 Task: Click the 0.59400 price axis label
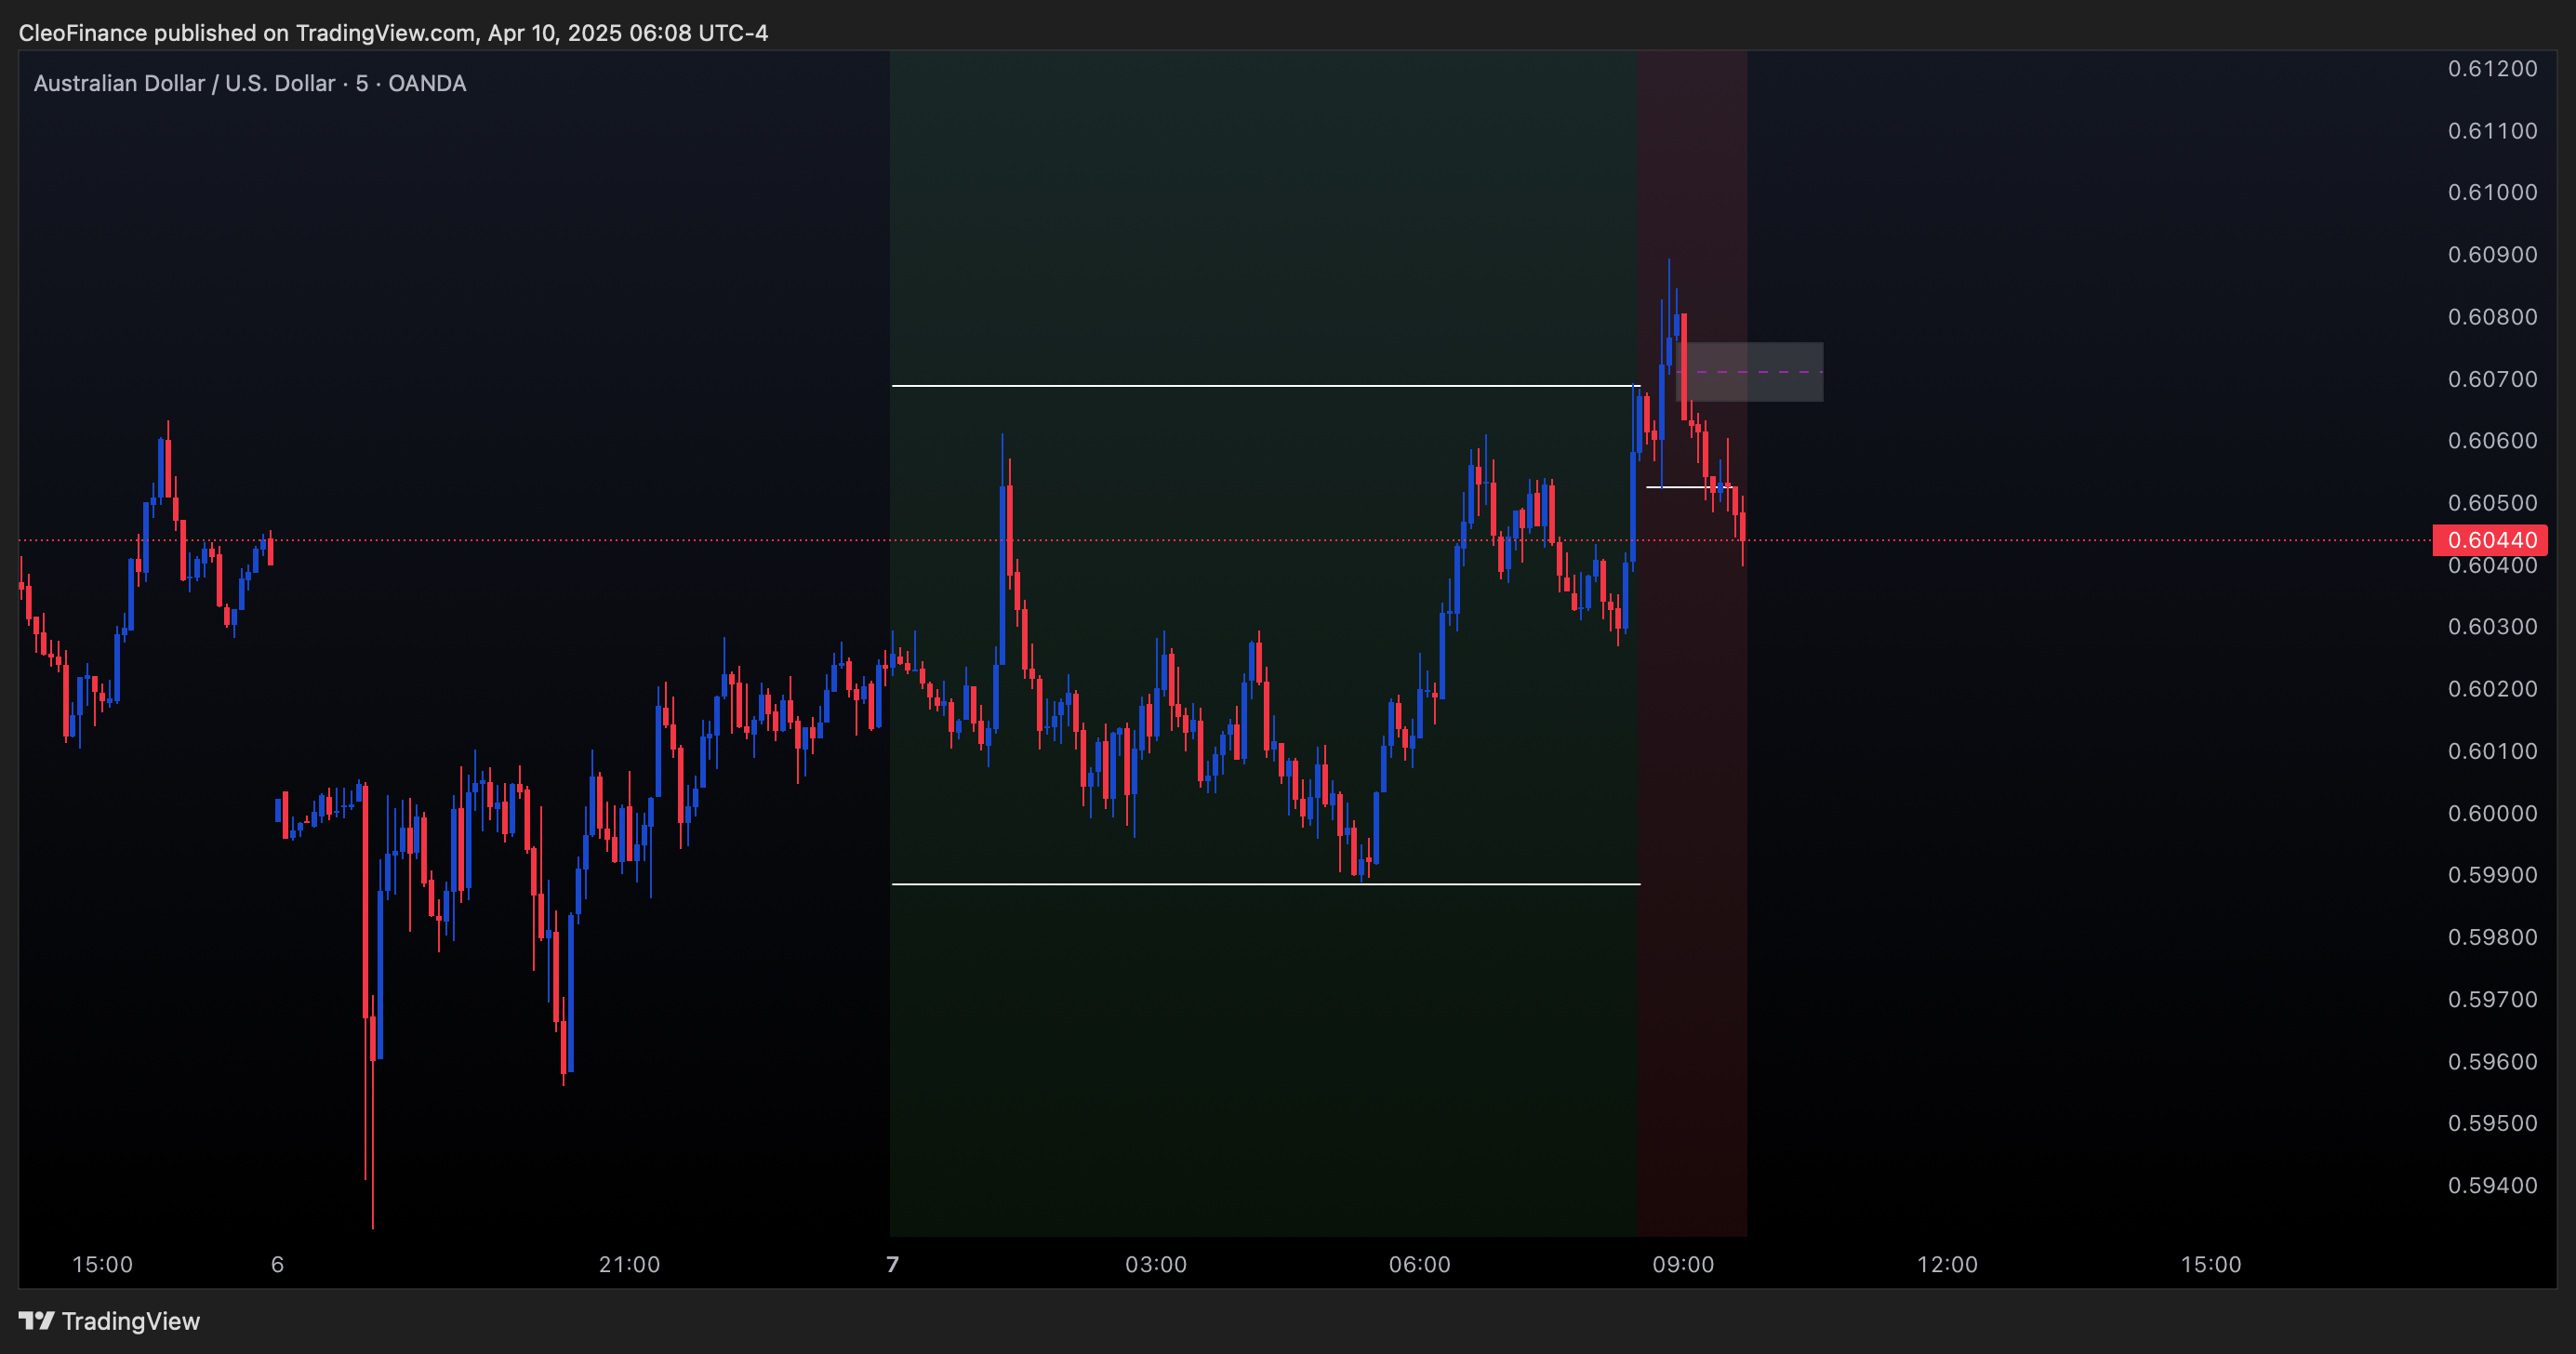click(x=2492, y=1186)
